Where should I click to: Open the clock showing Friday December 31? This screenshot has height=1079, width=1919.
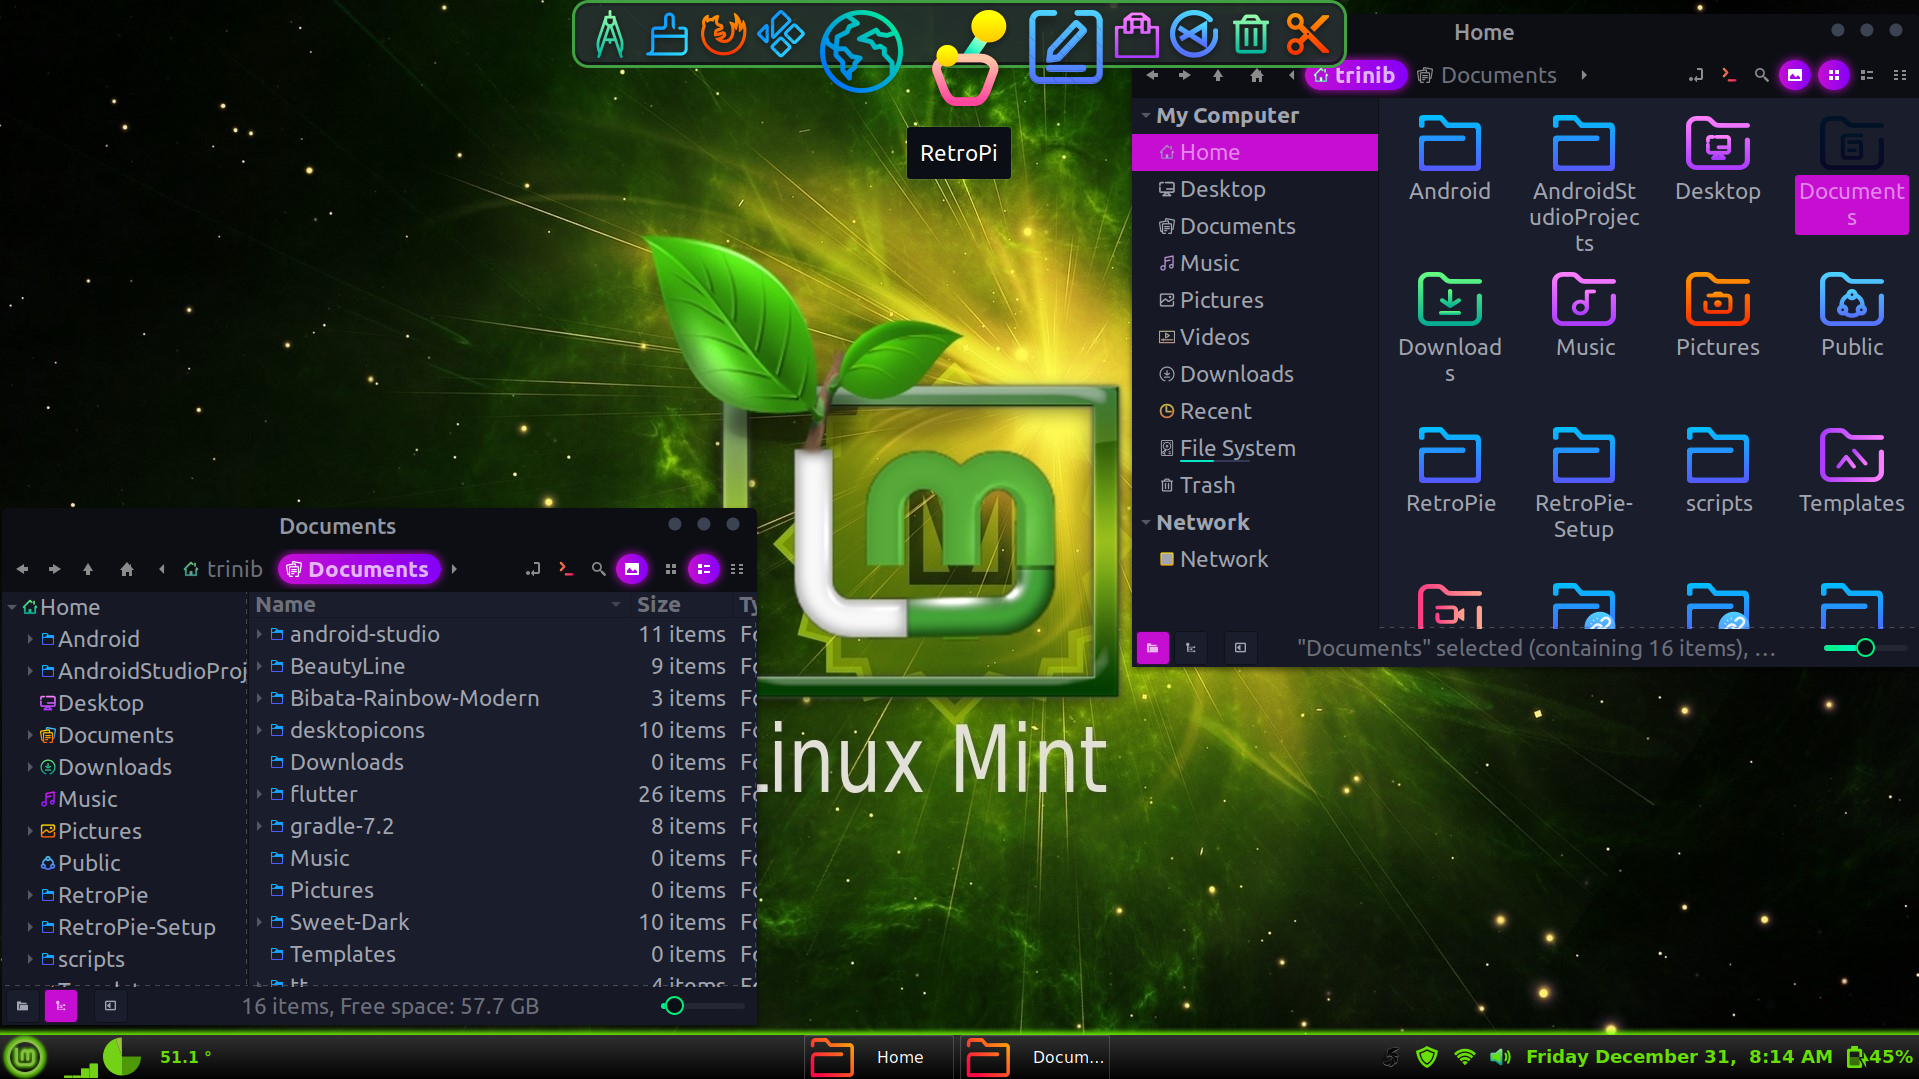pos(1679,1057)
